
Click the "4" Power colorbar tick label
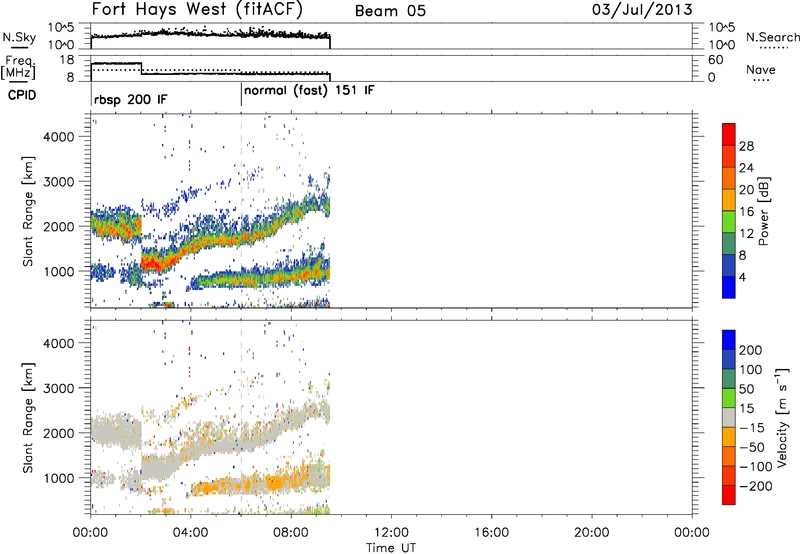742,277
